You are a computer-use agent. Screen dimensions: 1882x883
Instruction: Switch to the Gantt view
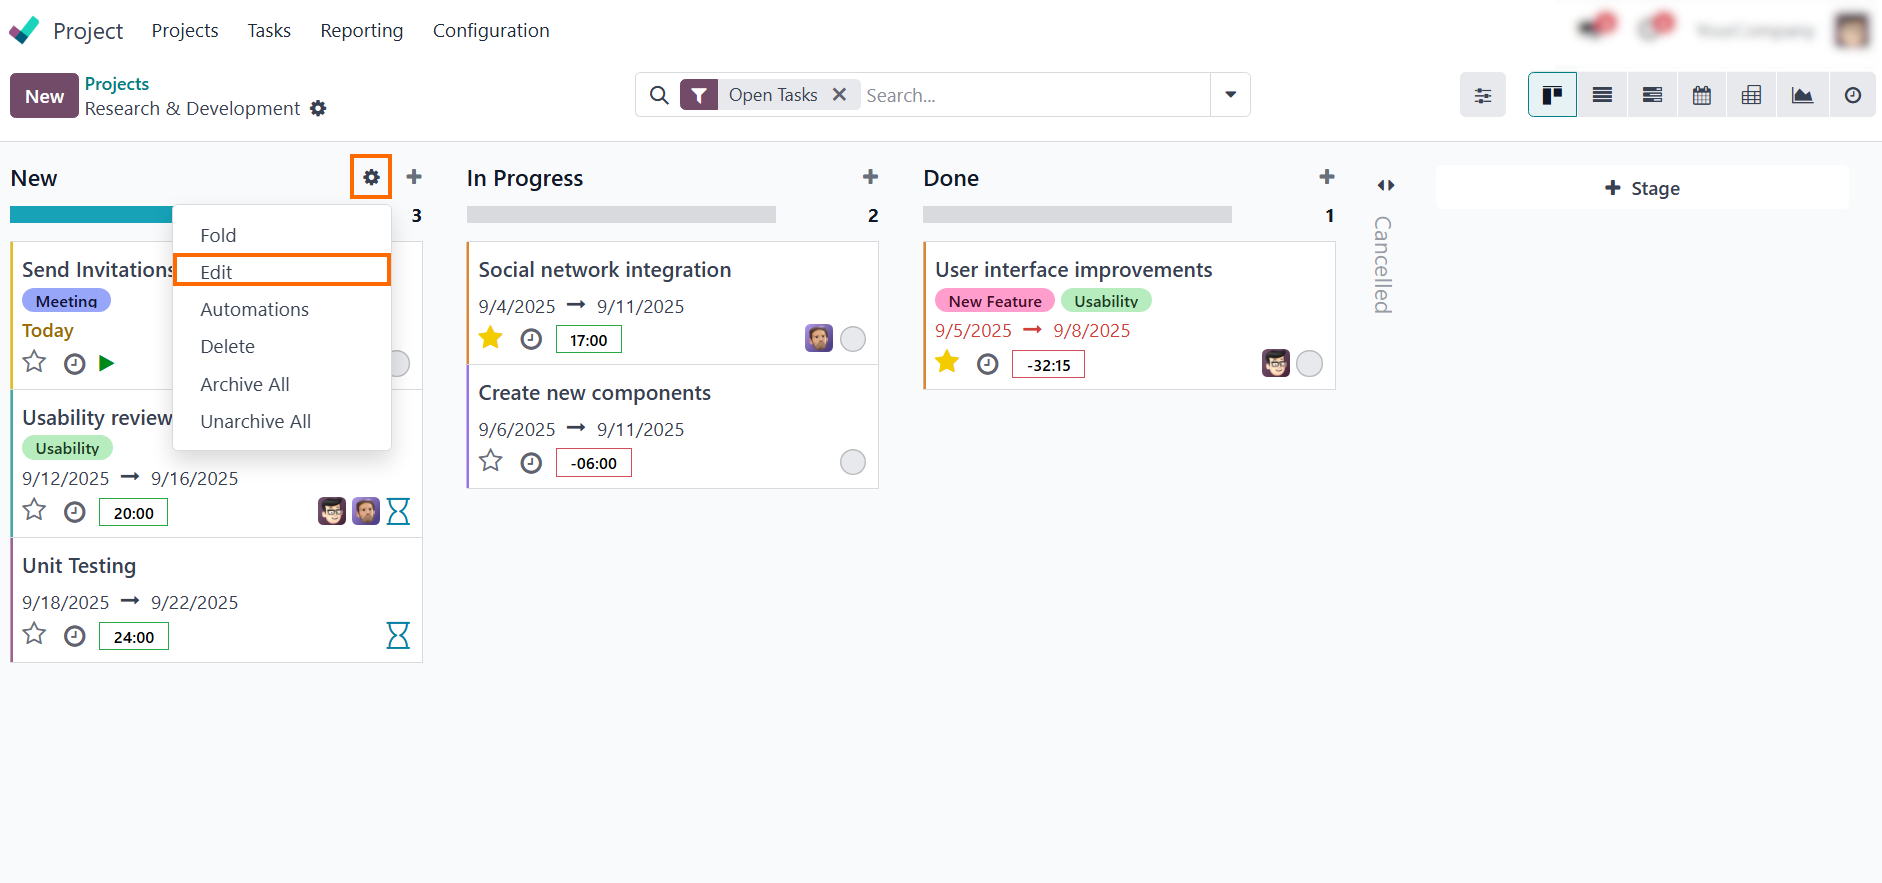[1652, 95]
